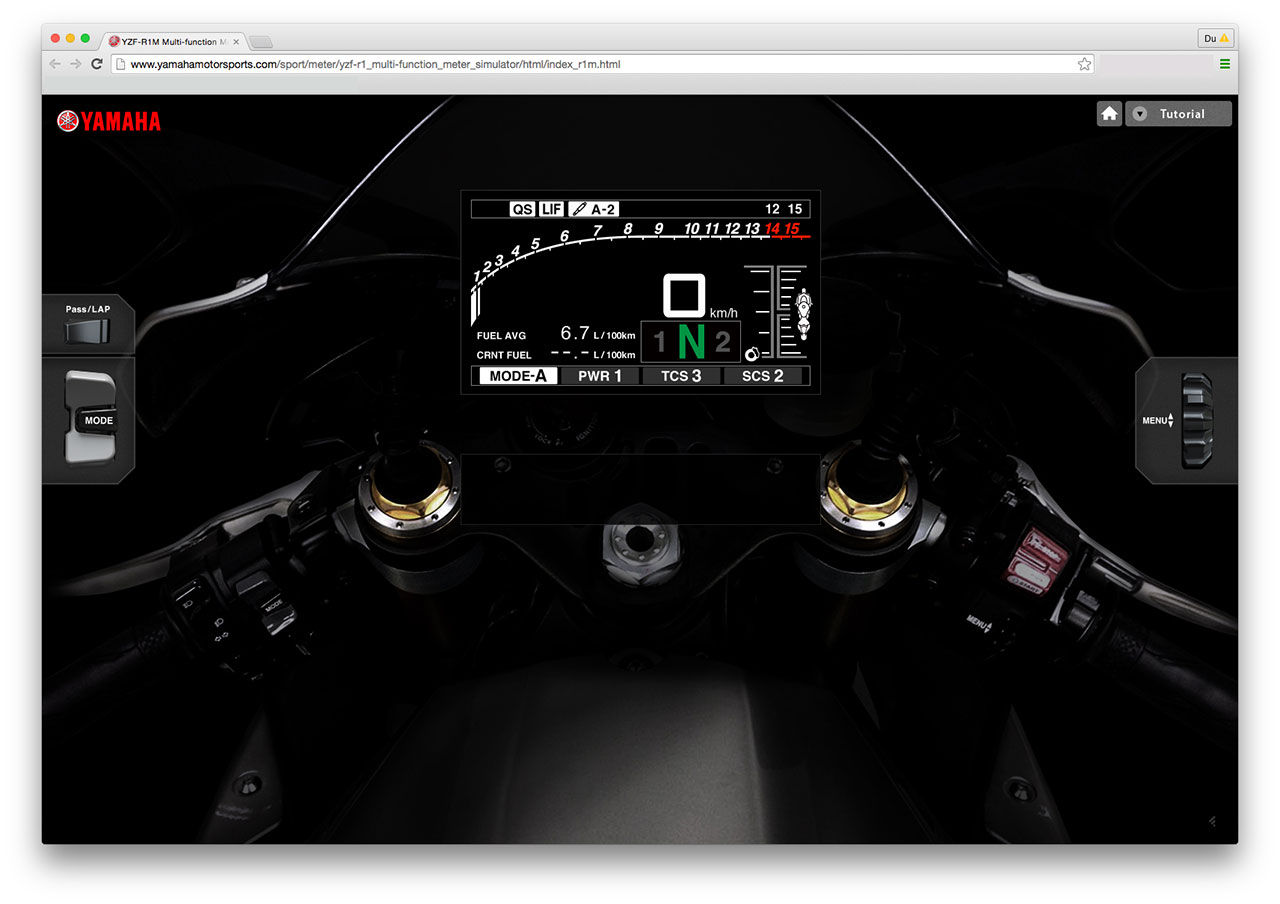Select MODE-A on the meter display

[517, 376]
